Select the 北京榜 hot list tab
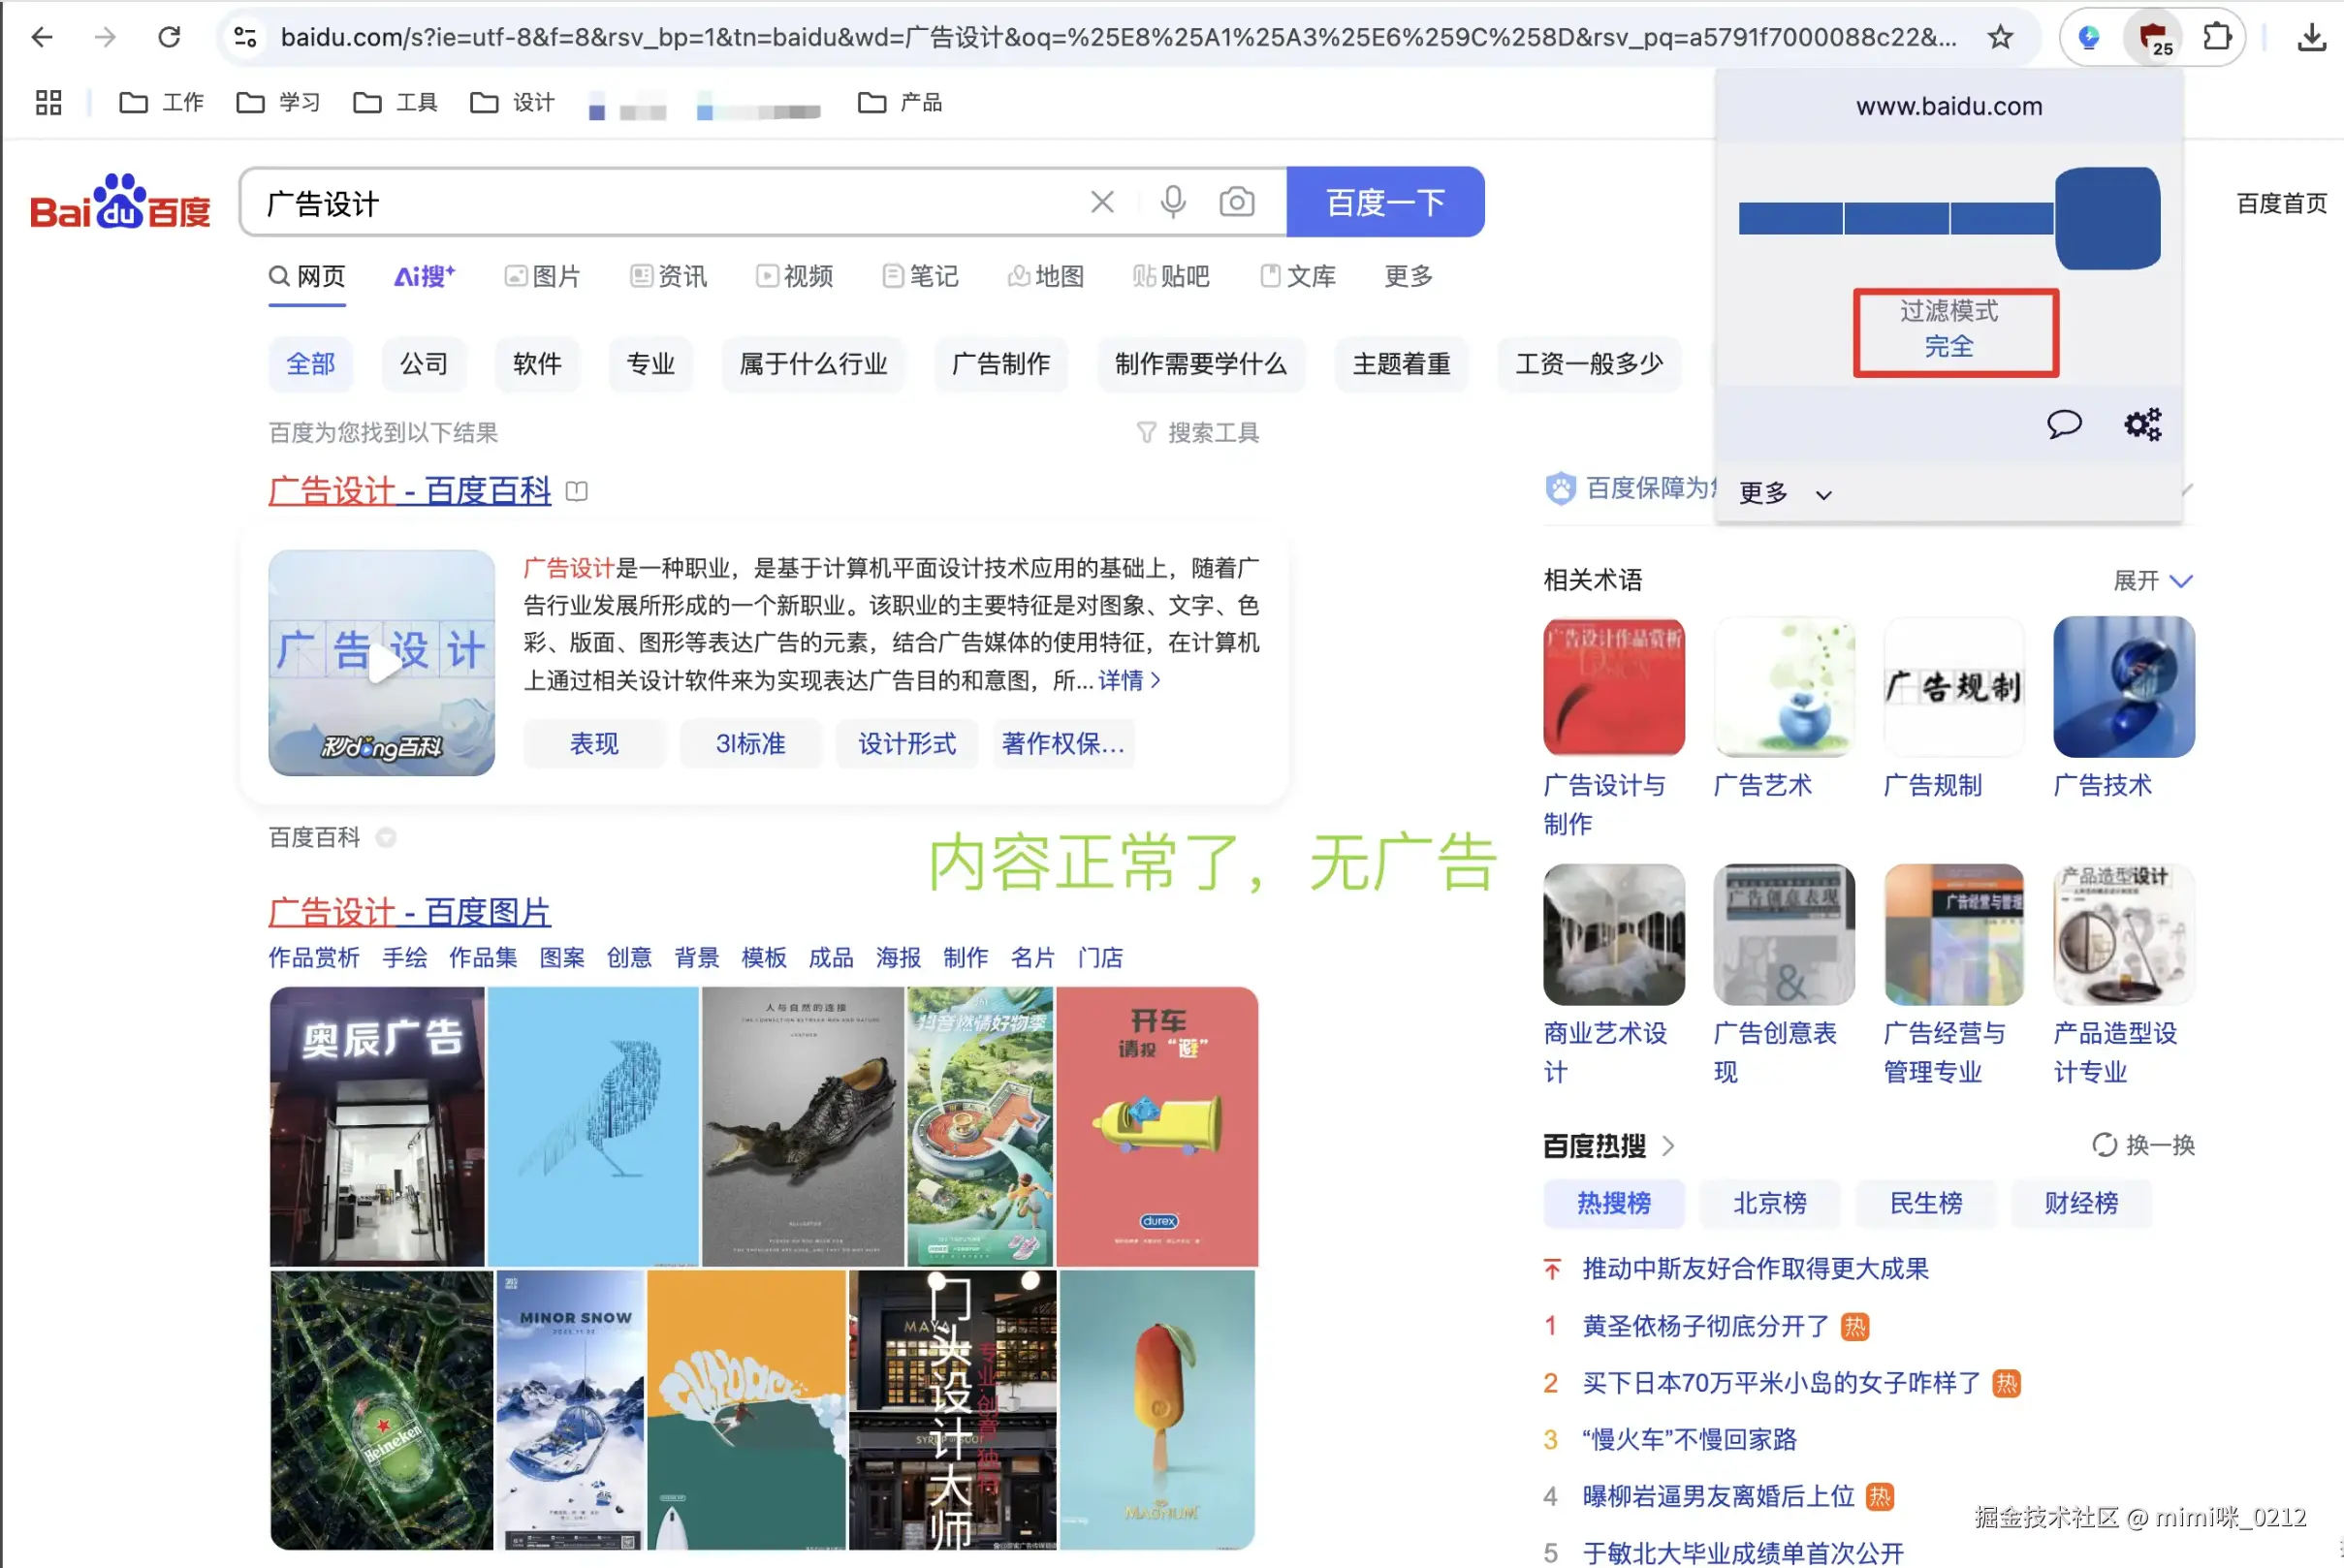The width and height of the screenshot is (2344, 1568). pyautogui.click(x=1769, y=1203)
